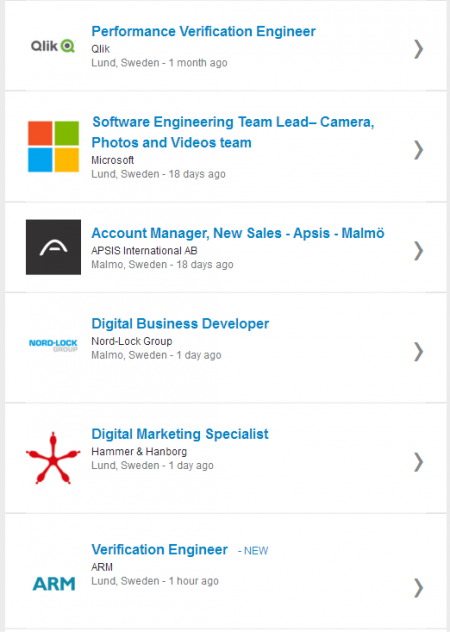The height and width of the screenshot is (632, 450).
Task: Click chevron arrow for Nord-Lock job
Action: (419, 351)
